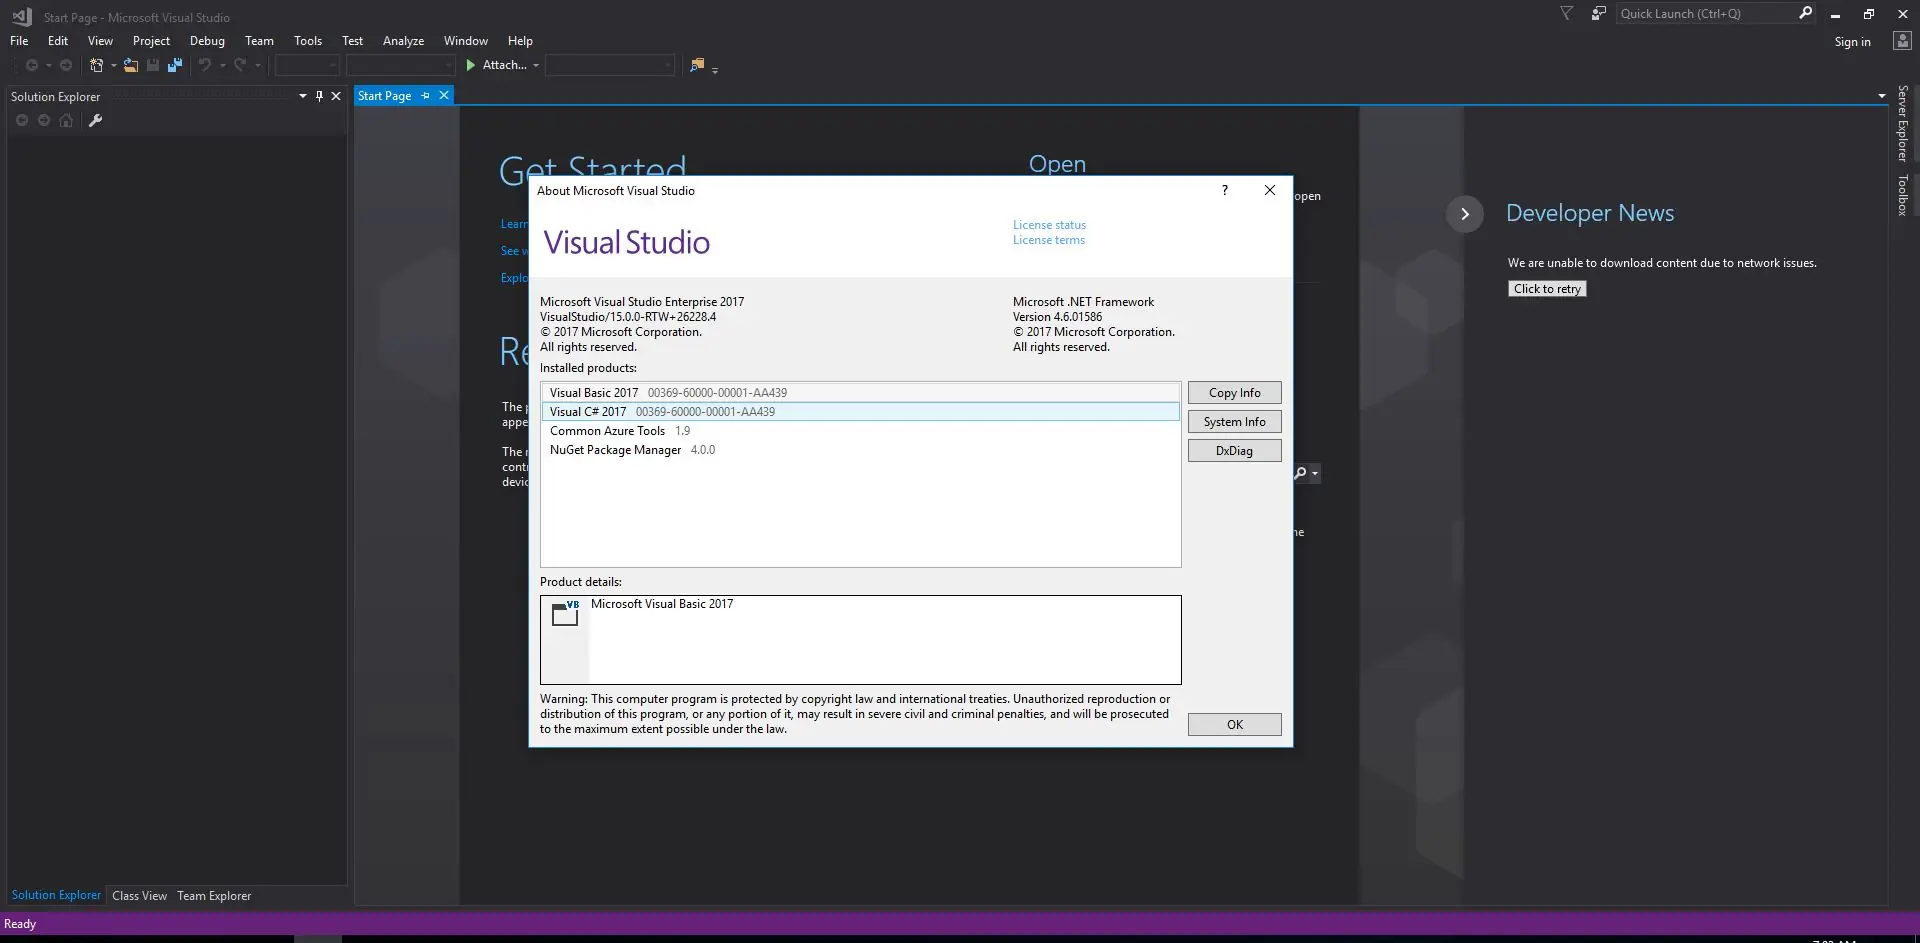This screenshot has height=943, width=1920.
Task: Select Visual Basic 2017 in installed products
Action: 860,393
